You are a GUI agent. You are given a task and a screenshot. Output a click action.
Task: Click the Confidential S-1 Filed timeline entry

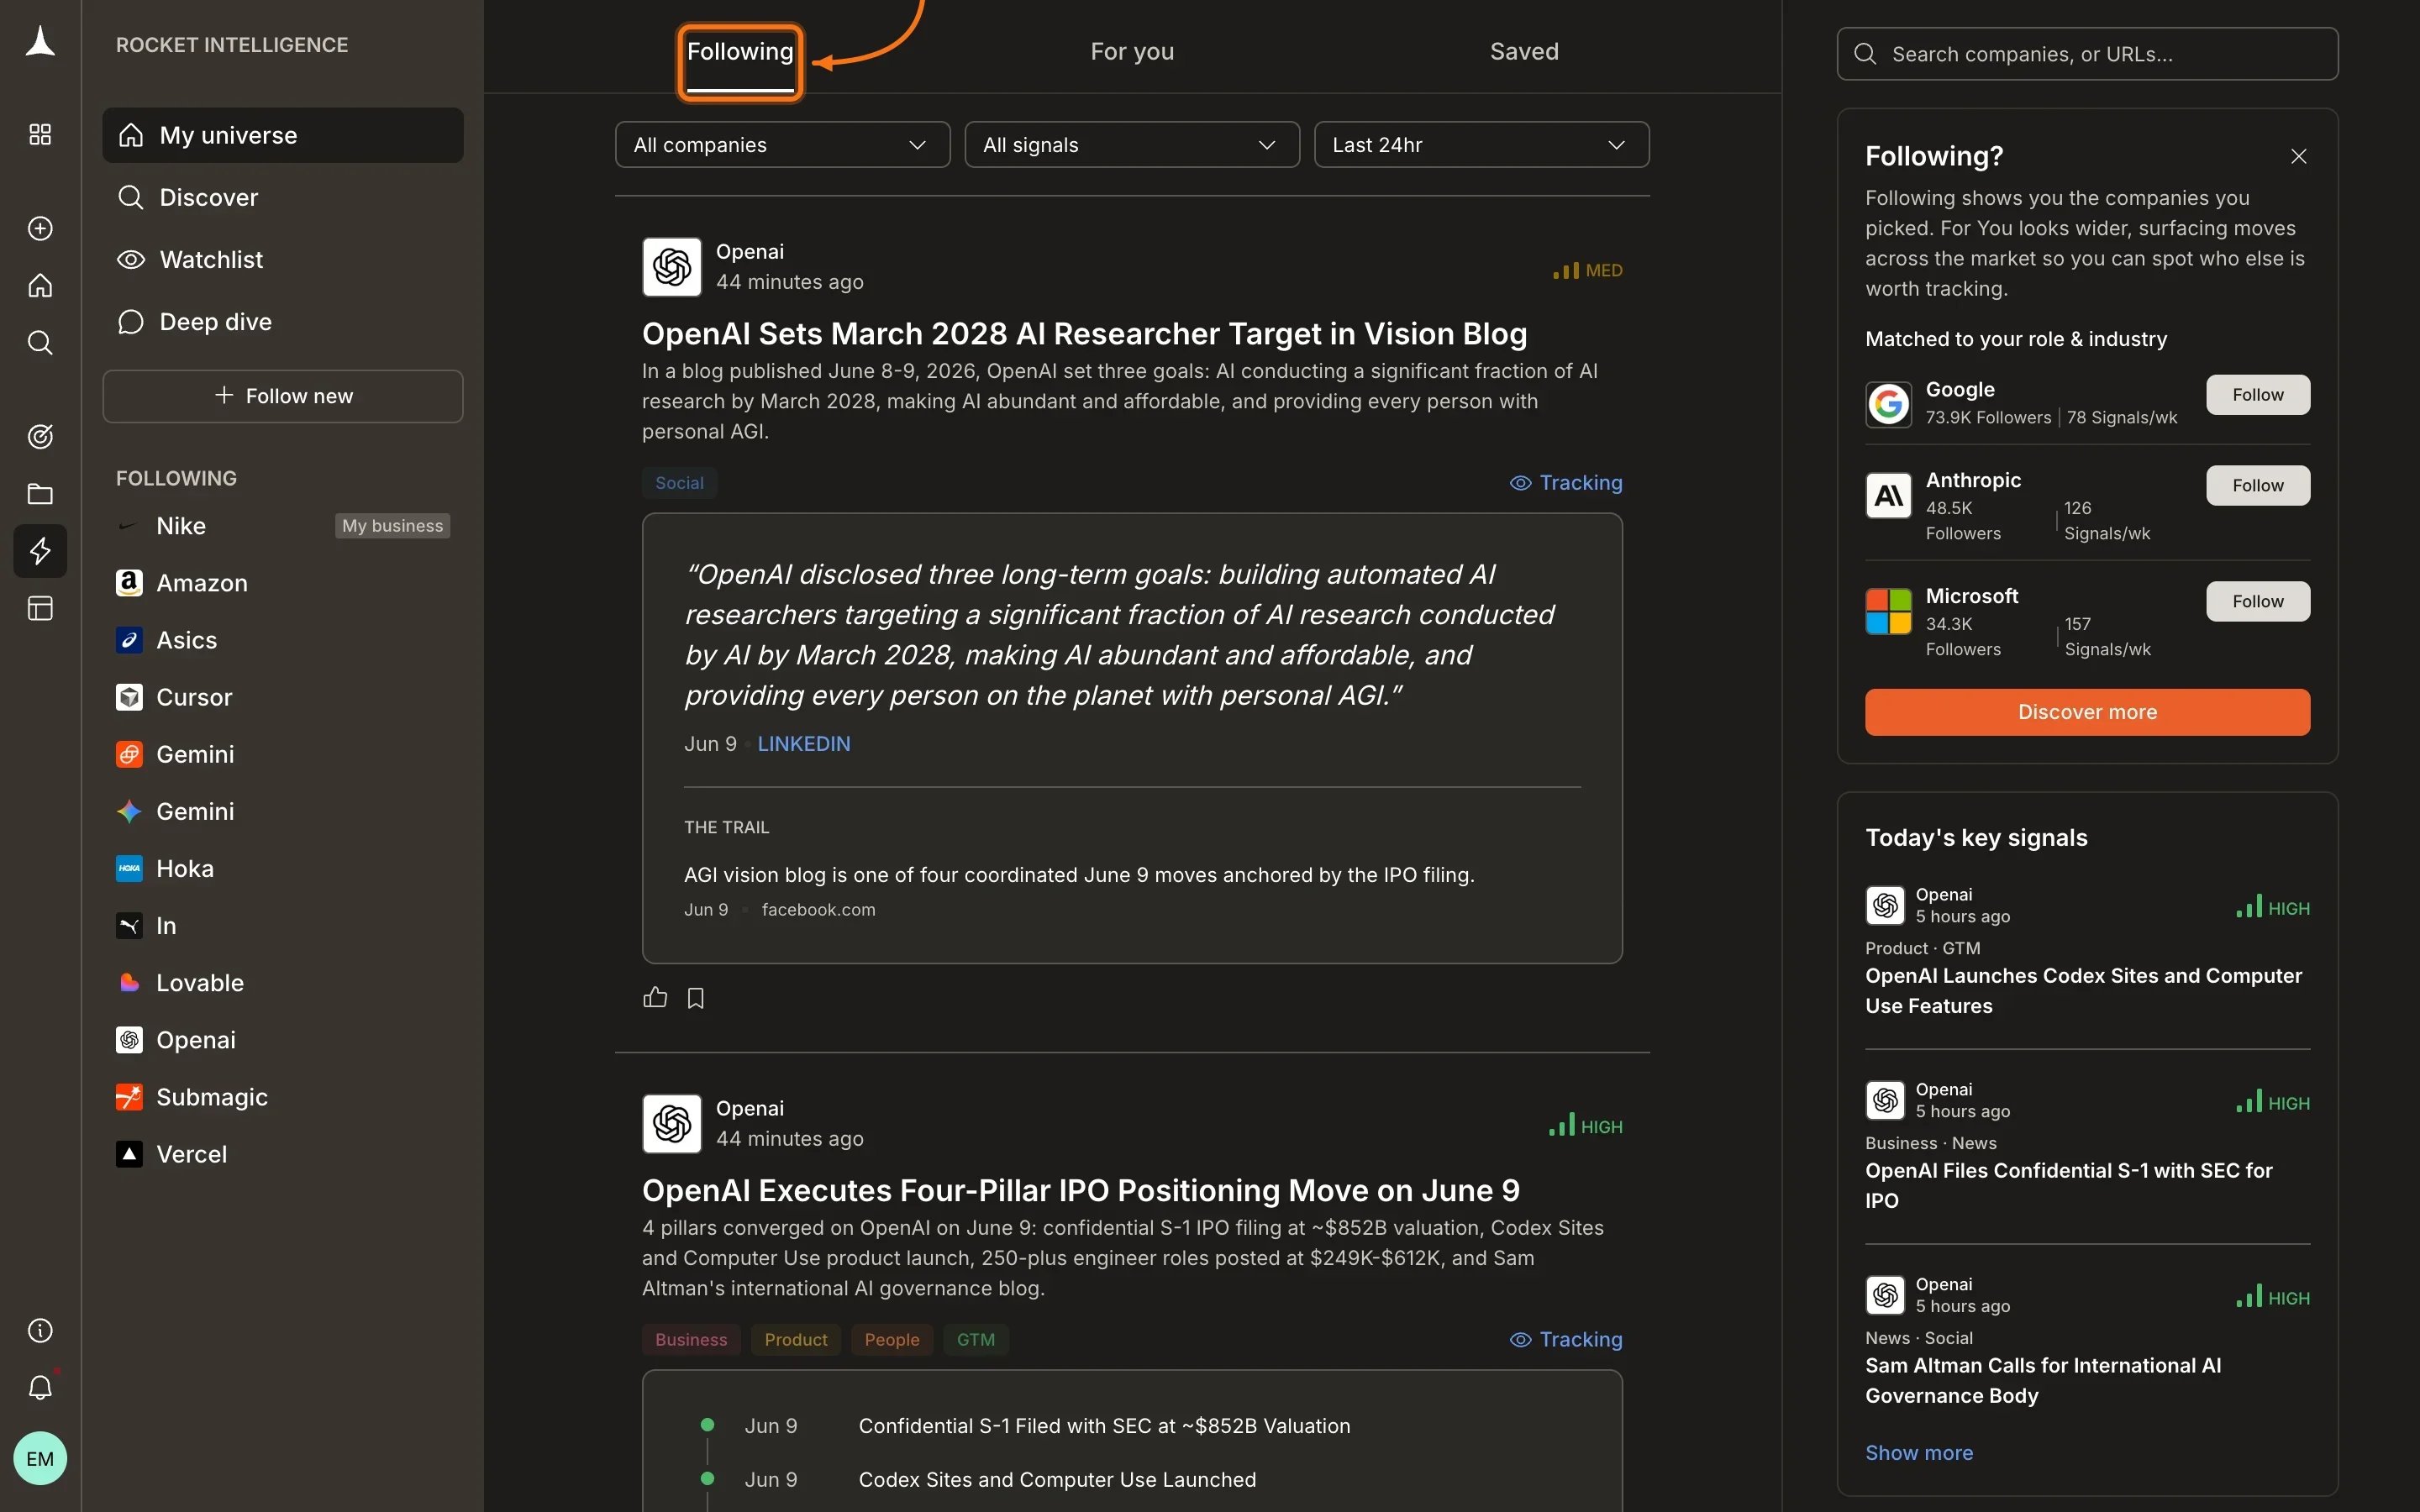click(1104, 1426)
